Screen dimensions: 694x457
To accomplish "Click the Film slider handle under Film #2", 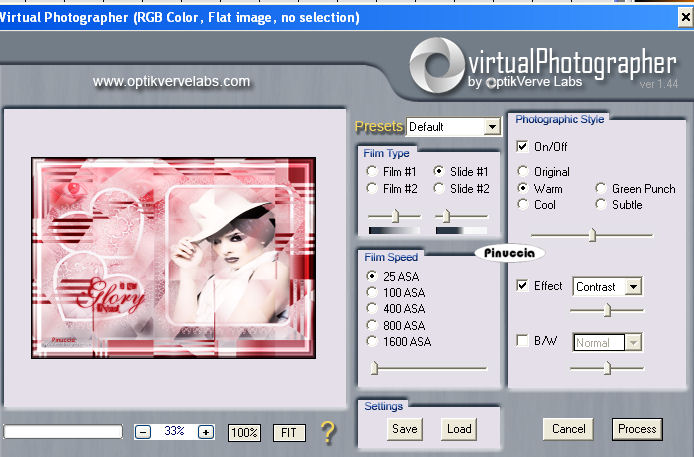I will pos(396,216).
